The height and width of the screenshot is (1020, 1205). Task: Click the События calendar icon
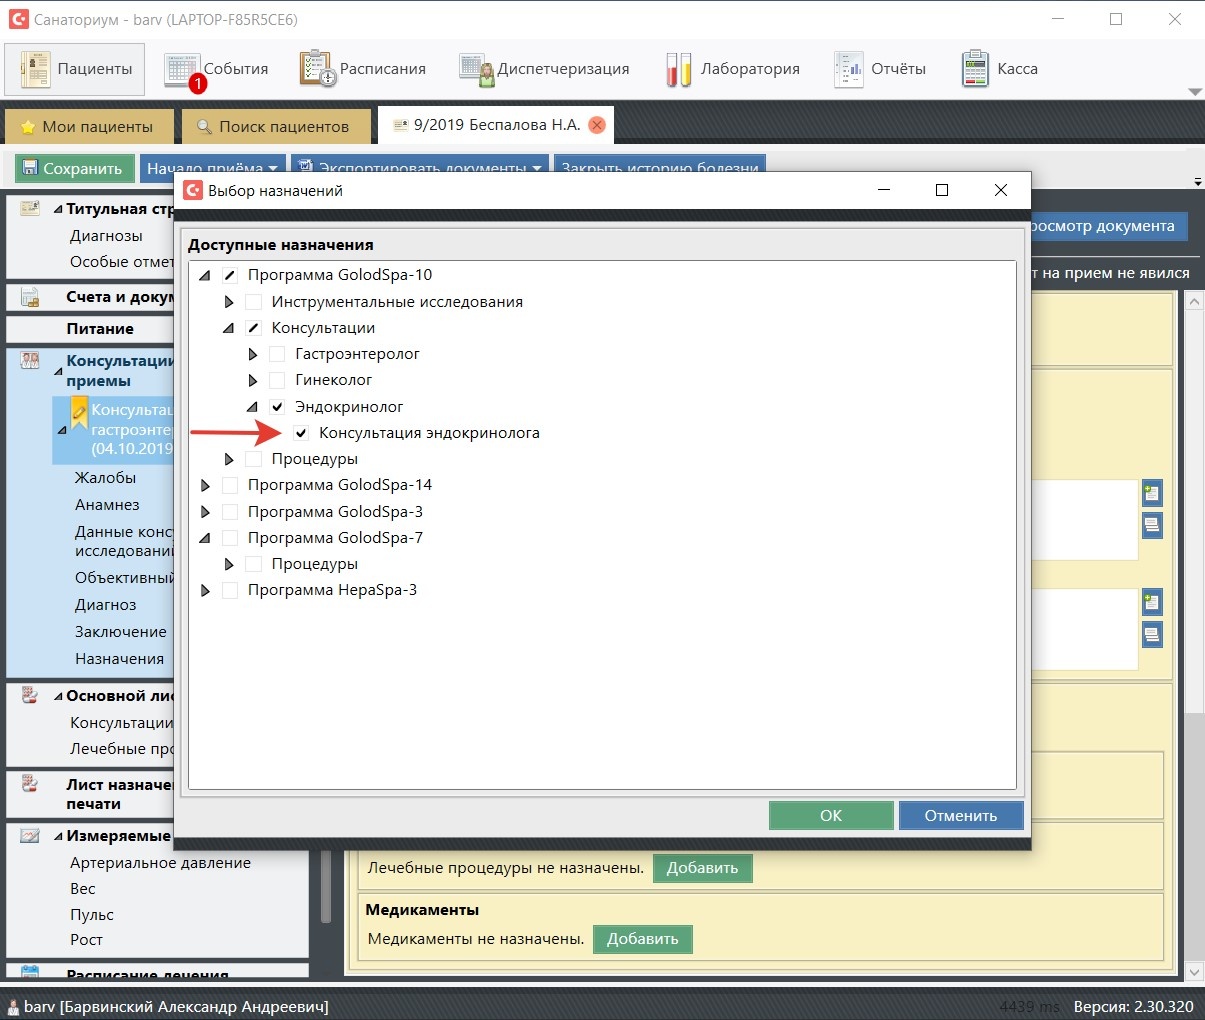pos(182,69)
